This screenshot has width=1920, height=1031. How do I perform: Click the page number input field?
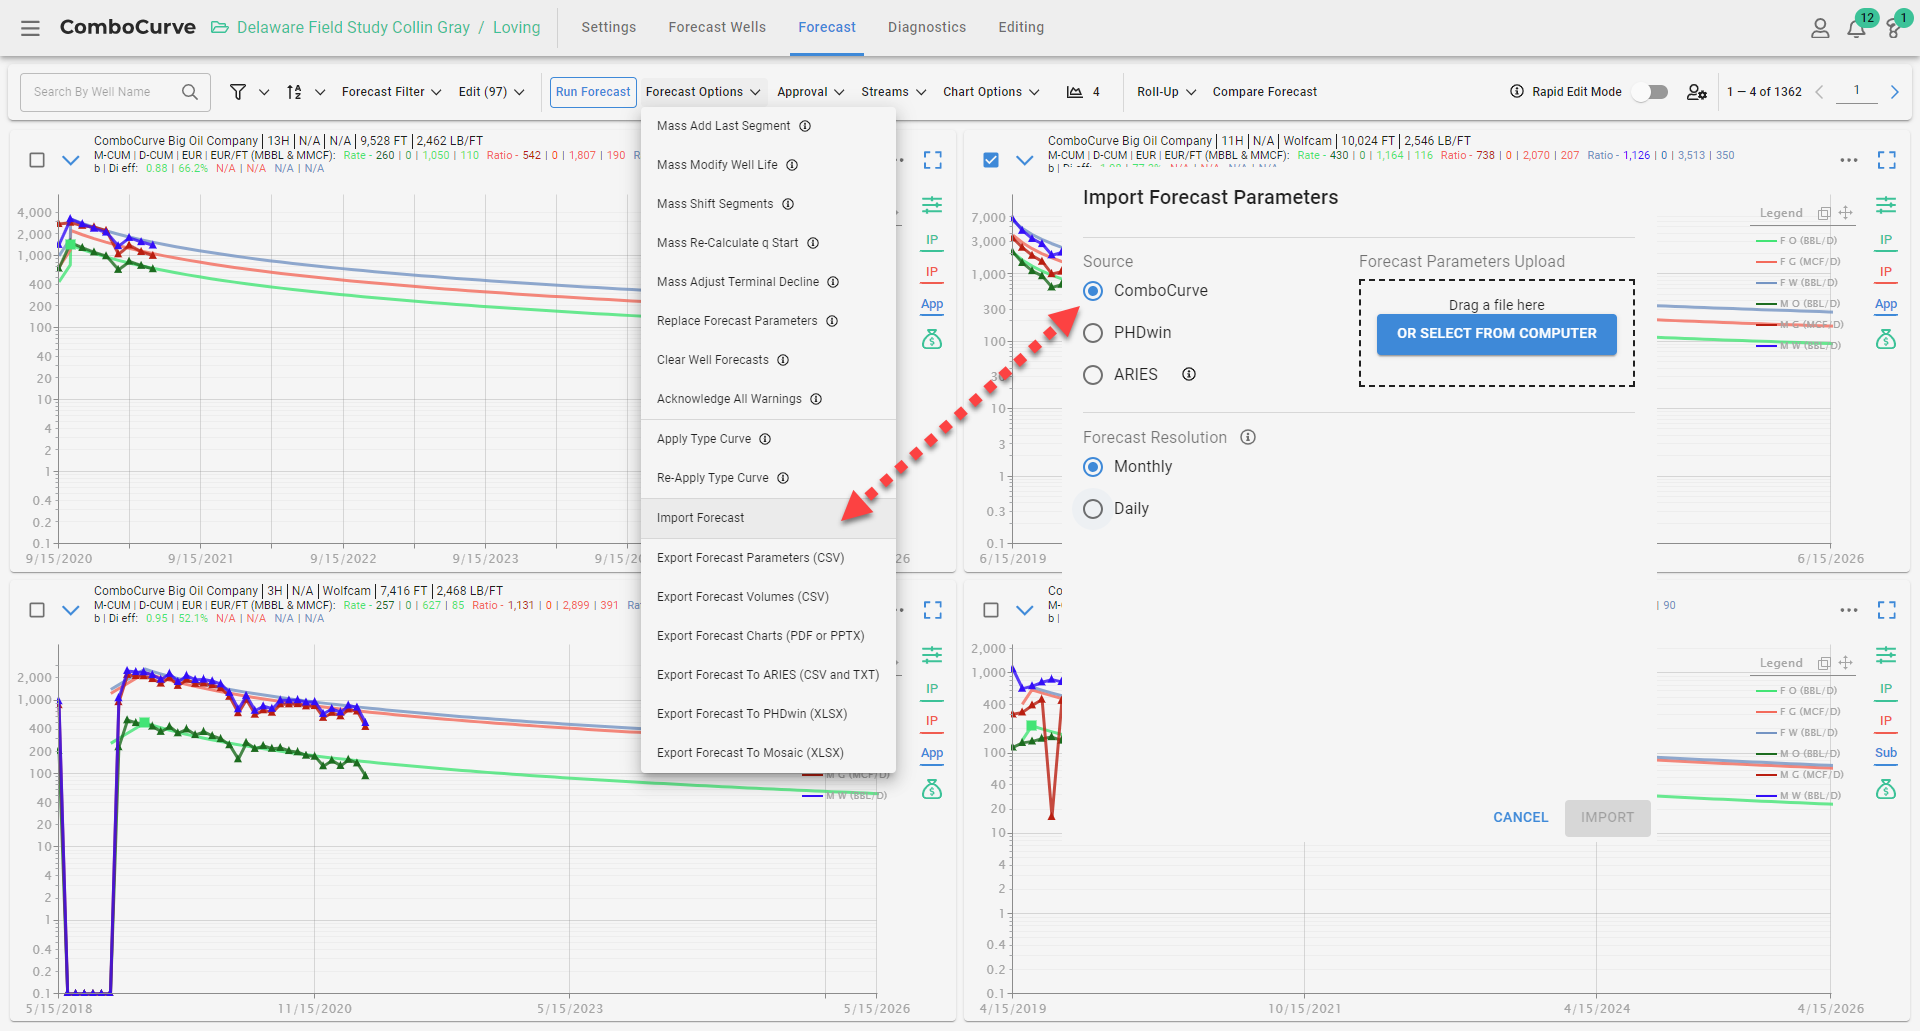click(1857, 91)
